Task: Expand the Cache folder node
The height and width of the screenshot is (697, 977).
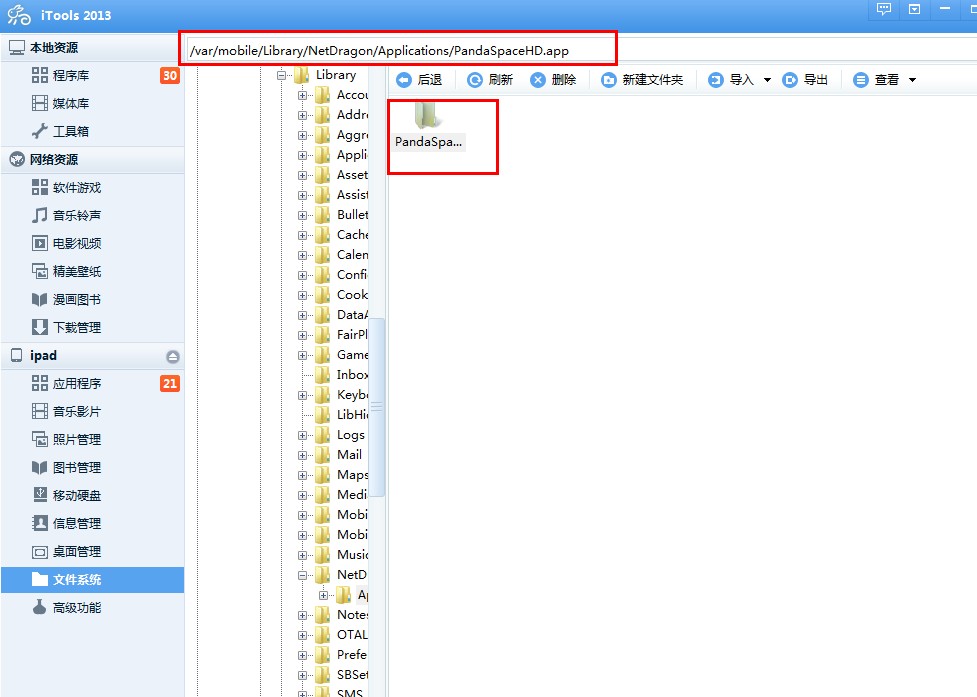Action: (x=302, y=235)
